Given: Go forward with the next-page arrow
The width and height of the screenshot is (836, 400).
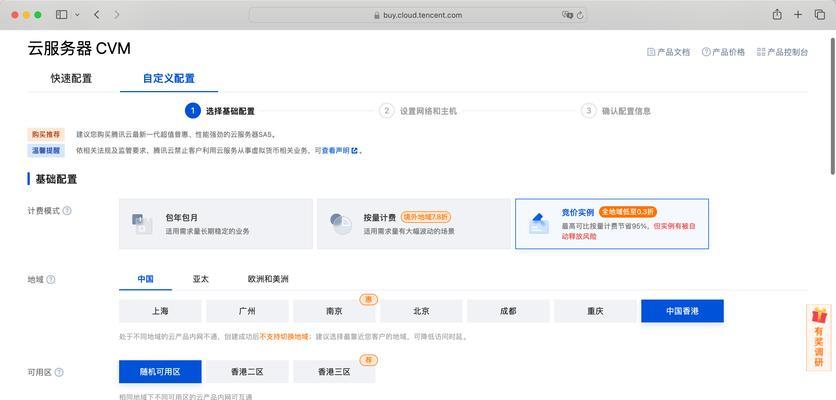Looking at the screenshot, I should click(117, 15).
